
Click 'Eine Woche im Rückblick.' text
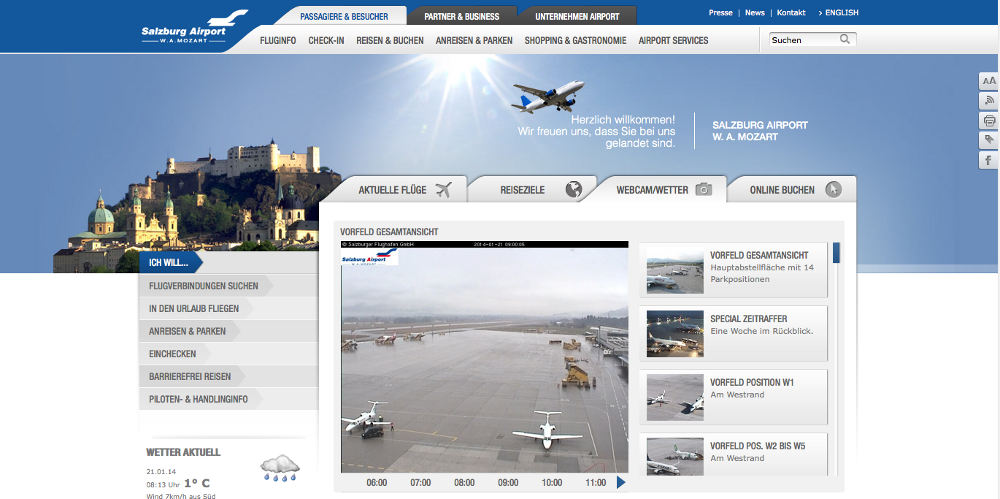(762, 331)
